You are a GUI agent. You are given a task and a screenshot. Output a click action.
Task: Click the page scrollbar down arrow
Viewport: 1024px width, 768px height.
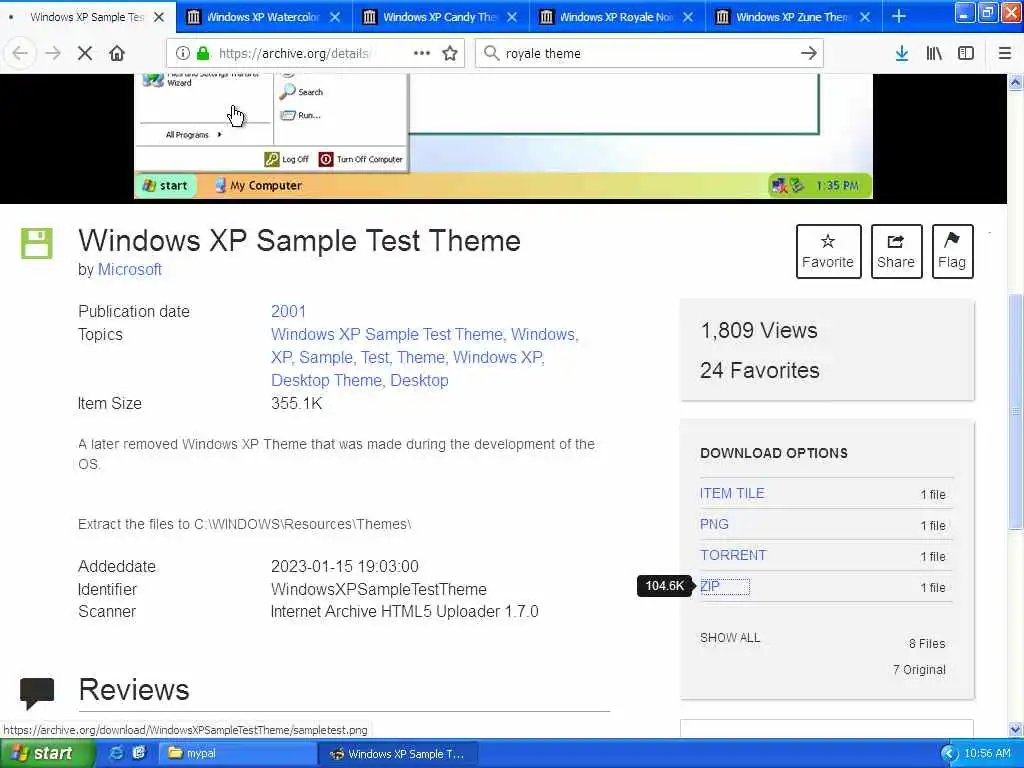tap(1015, 729)
